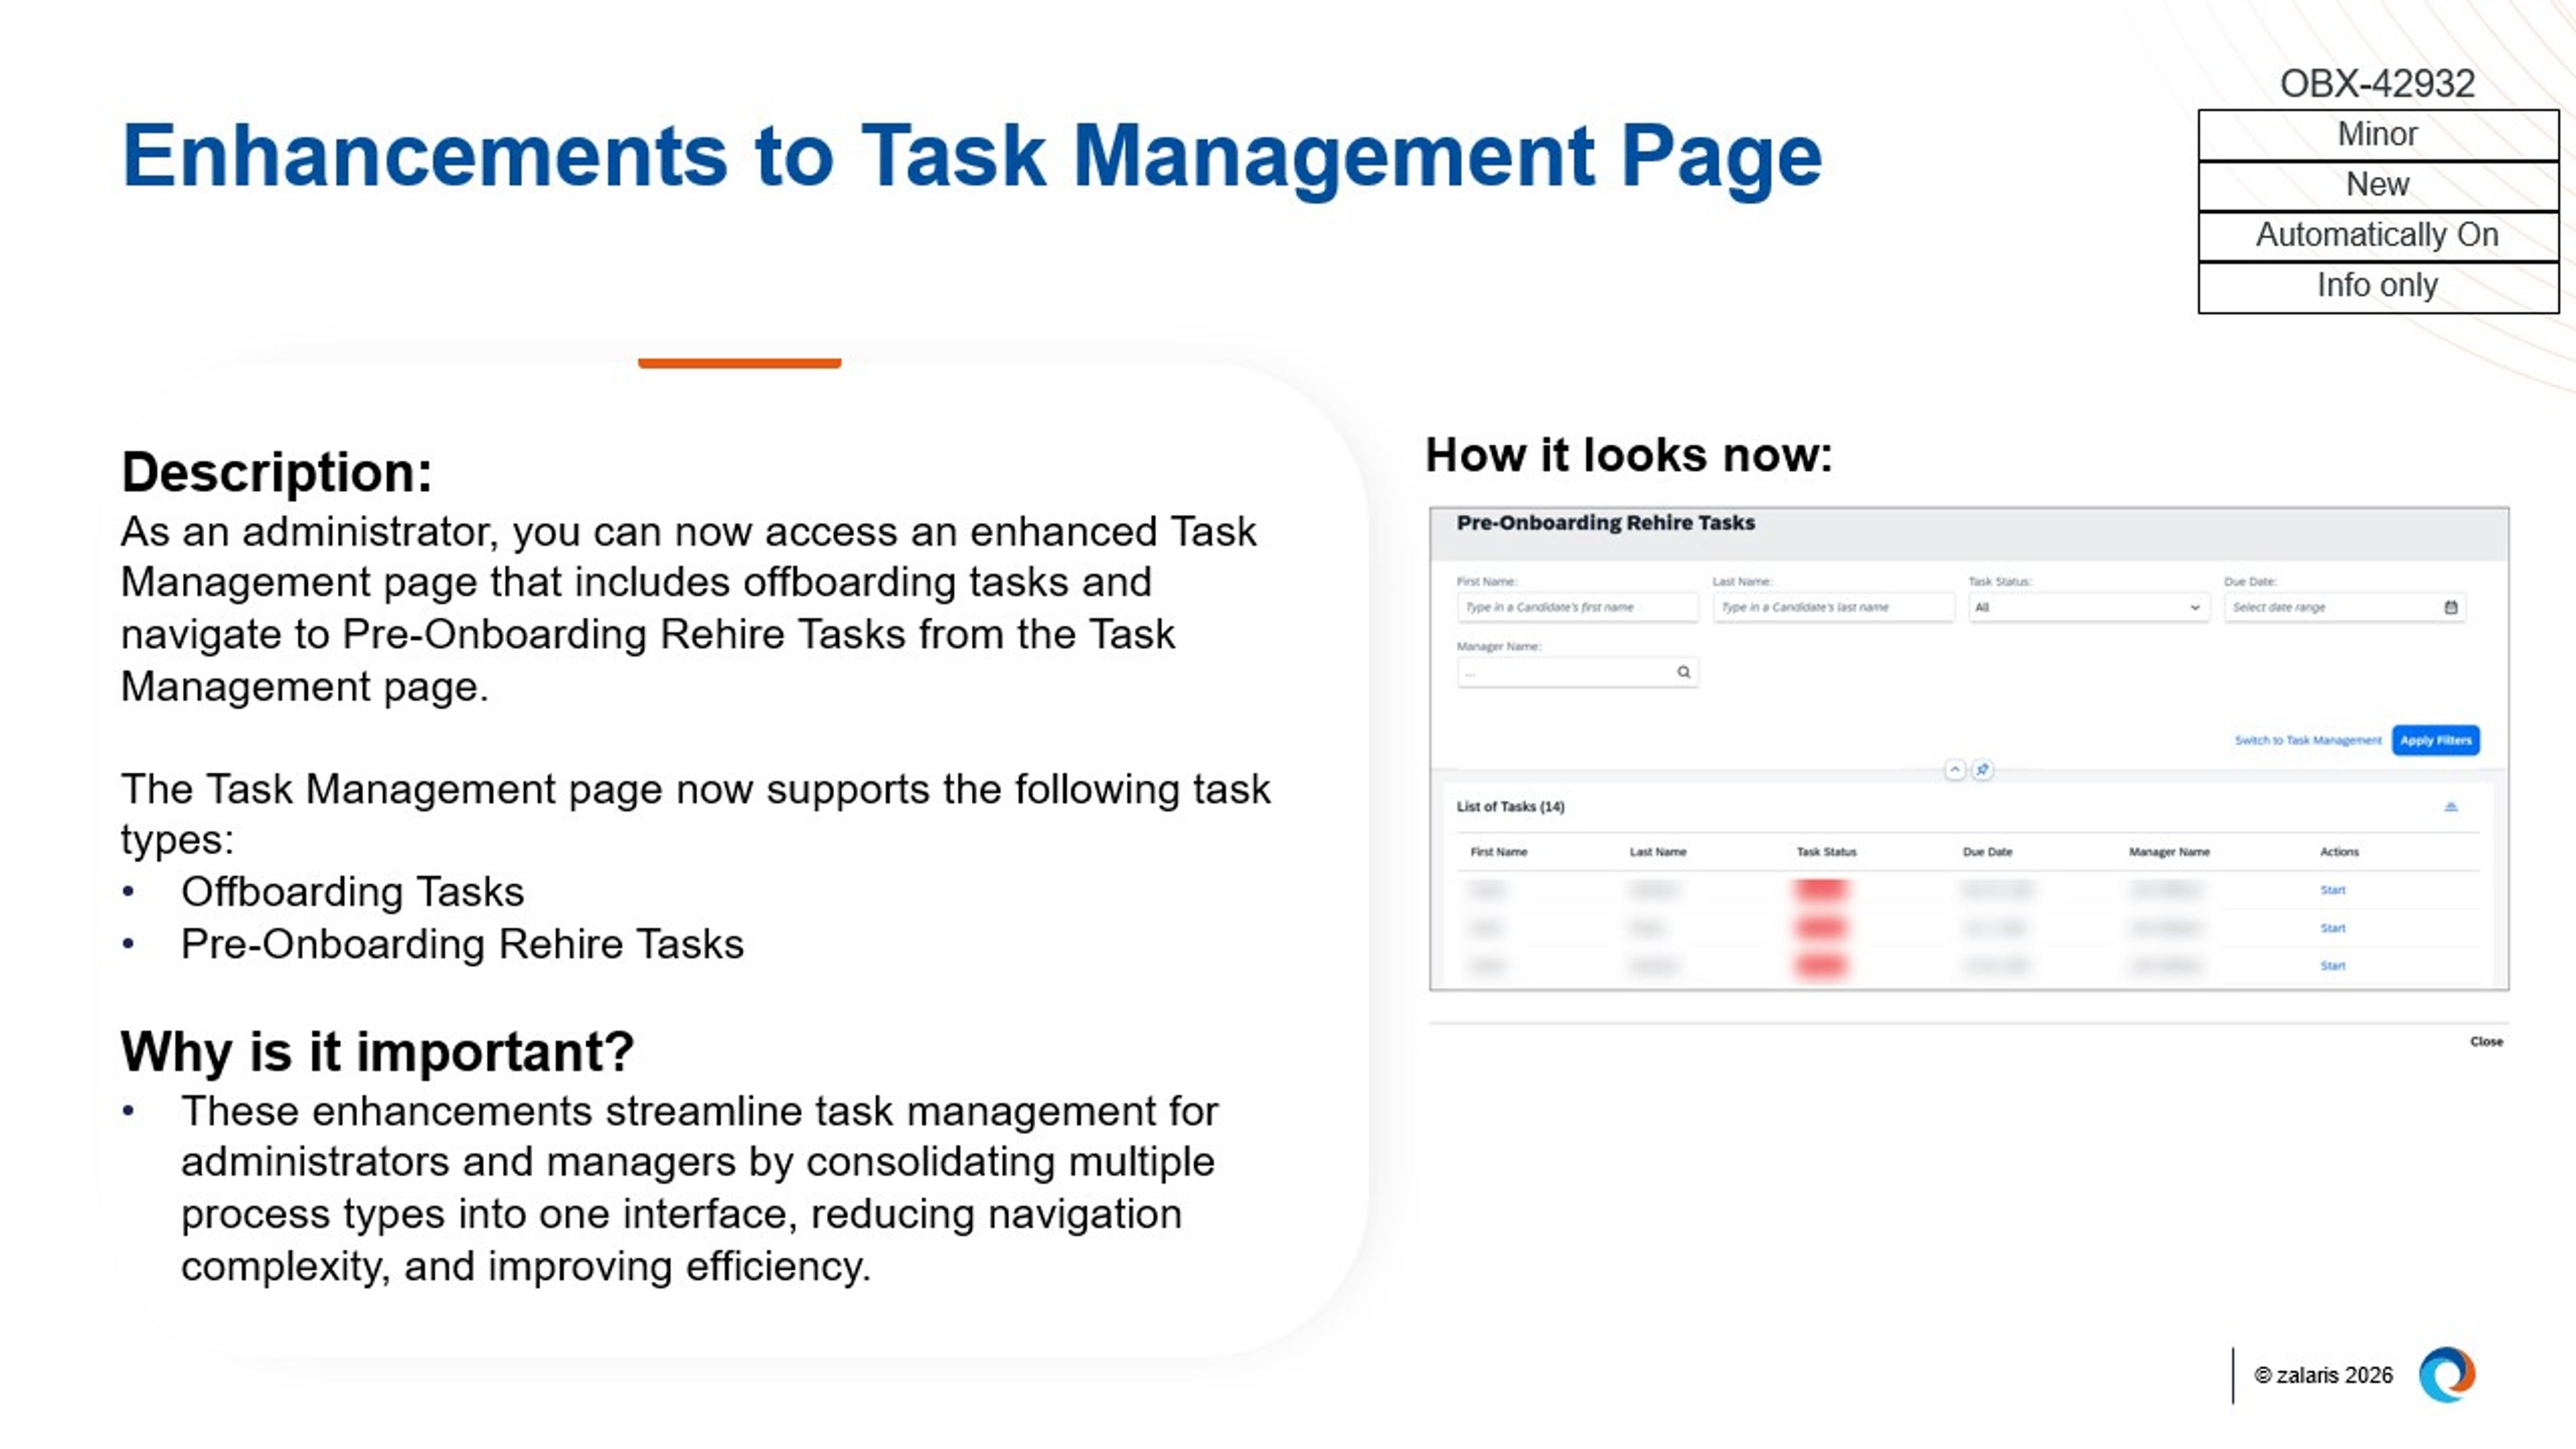Click the Due Date column header
2576x1449 pixels.
(x=1987, y=852)
